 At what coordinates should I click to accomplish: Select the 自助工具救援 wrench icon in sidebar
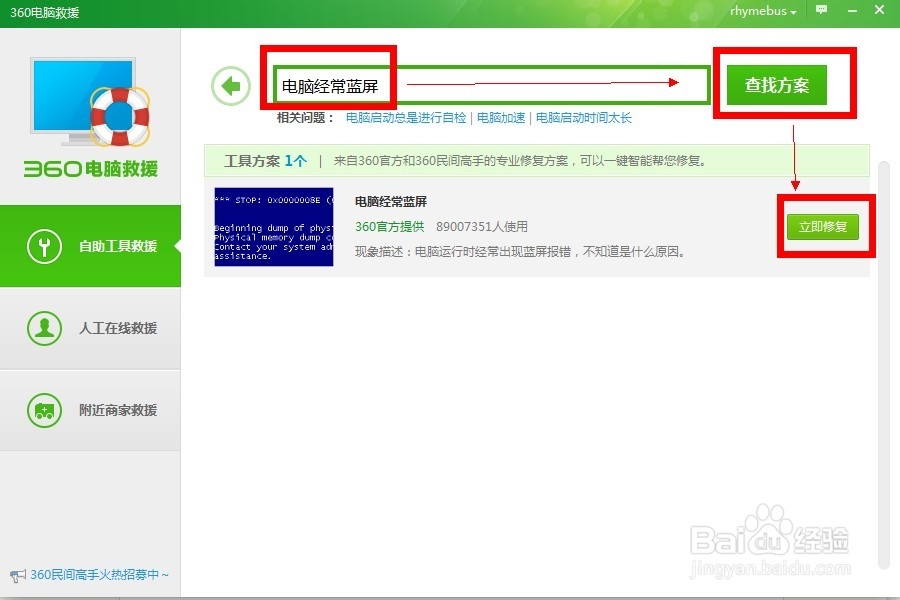point(43,245)
